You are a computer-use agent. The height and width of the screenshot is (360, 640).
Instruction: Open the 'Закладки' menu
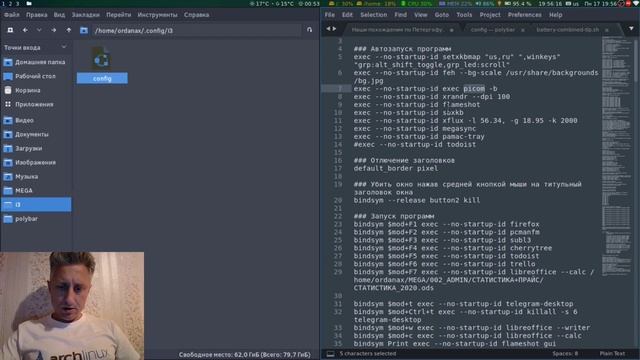click(86, 15)
